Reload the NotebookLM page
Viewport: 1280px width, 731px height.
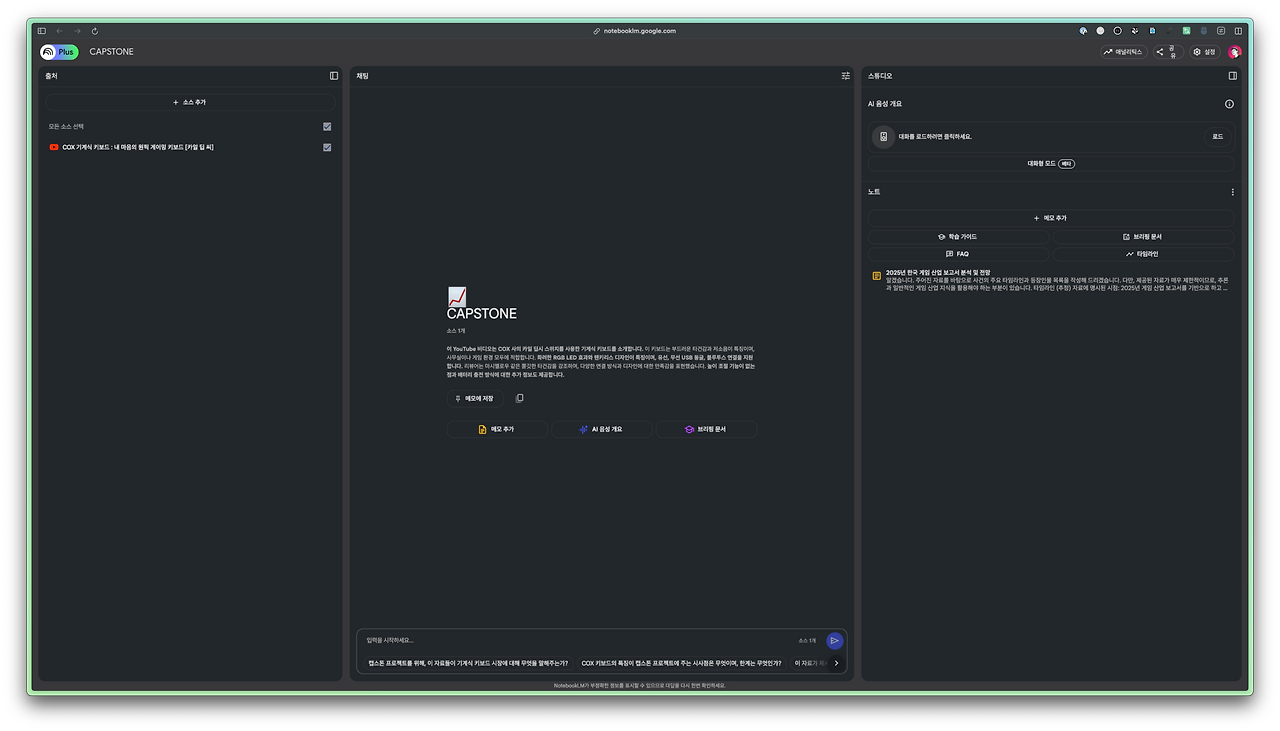[95, 31]
